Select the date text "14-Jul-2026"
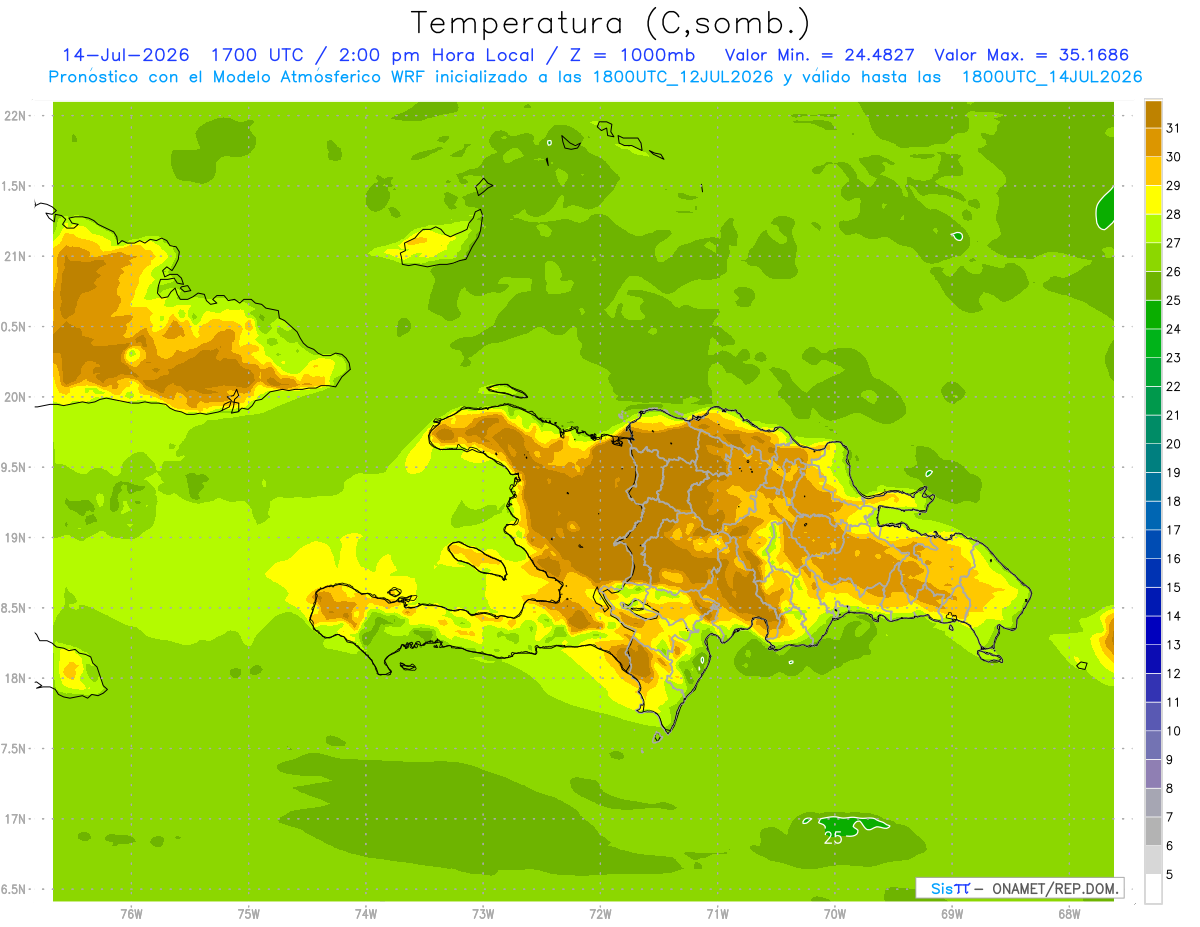This screenshot has width=1200, height=927. [126, 55]
